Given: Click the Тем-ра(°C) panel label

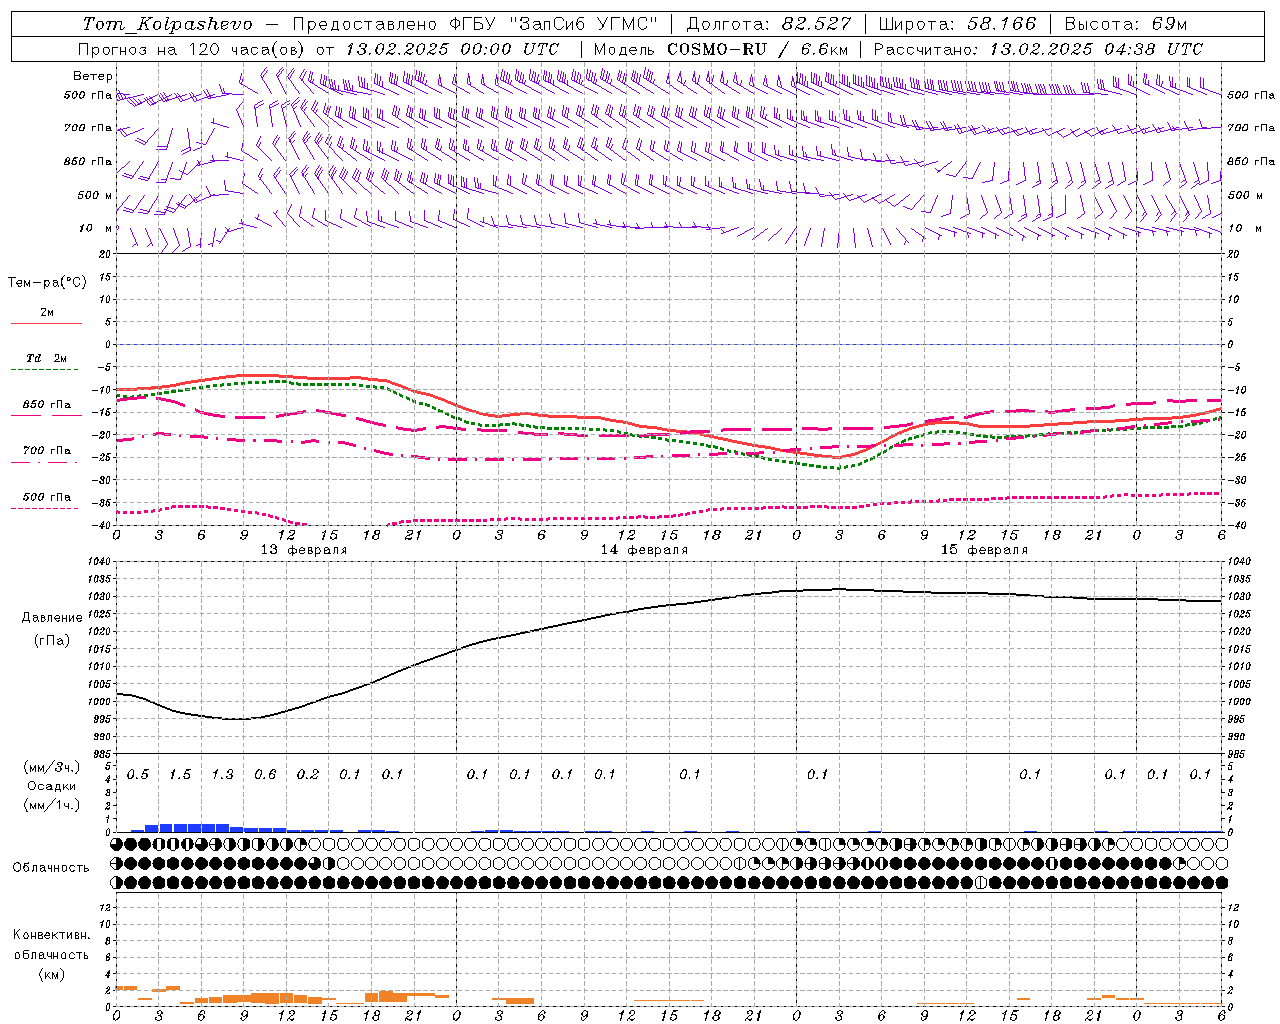Looking at the screenshot, I should click(x=47, y=283).
